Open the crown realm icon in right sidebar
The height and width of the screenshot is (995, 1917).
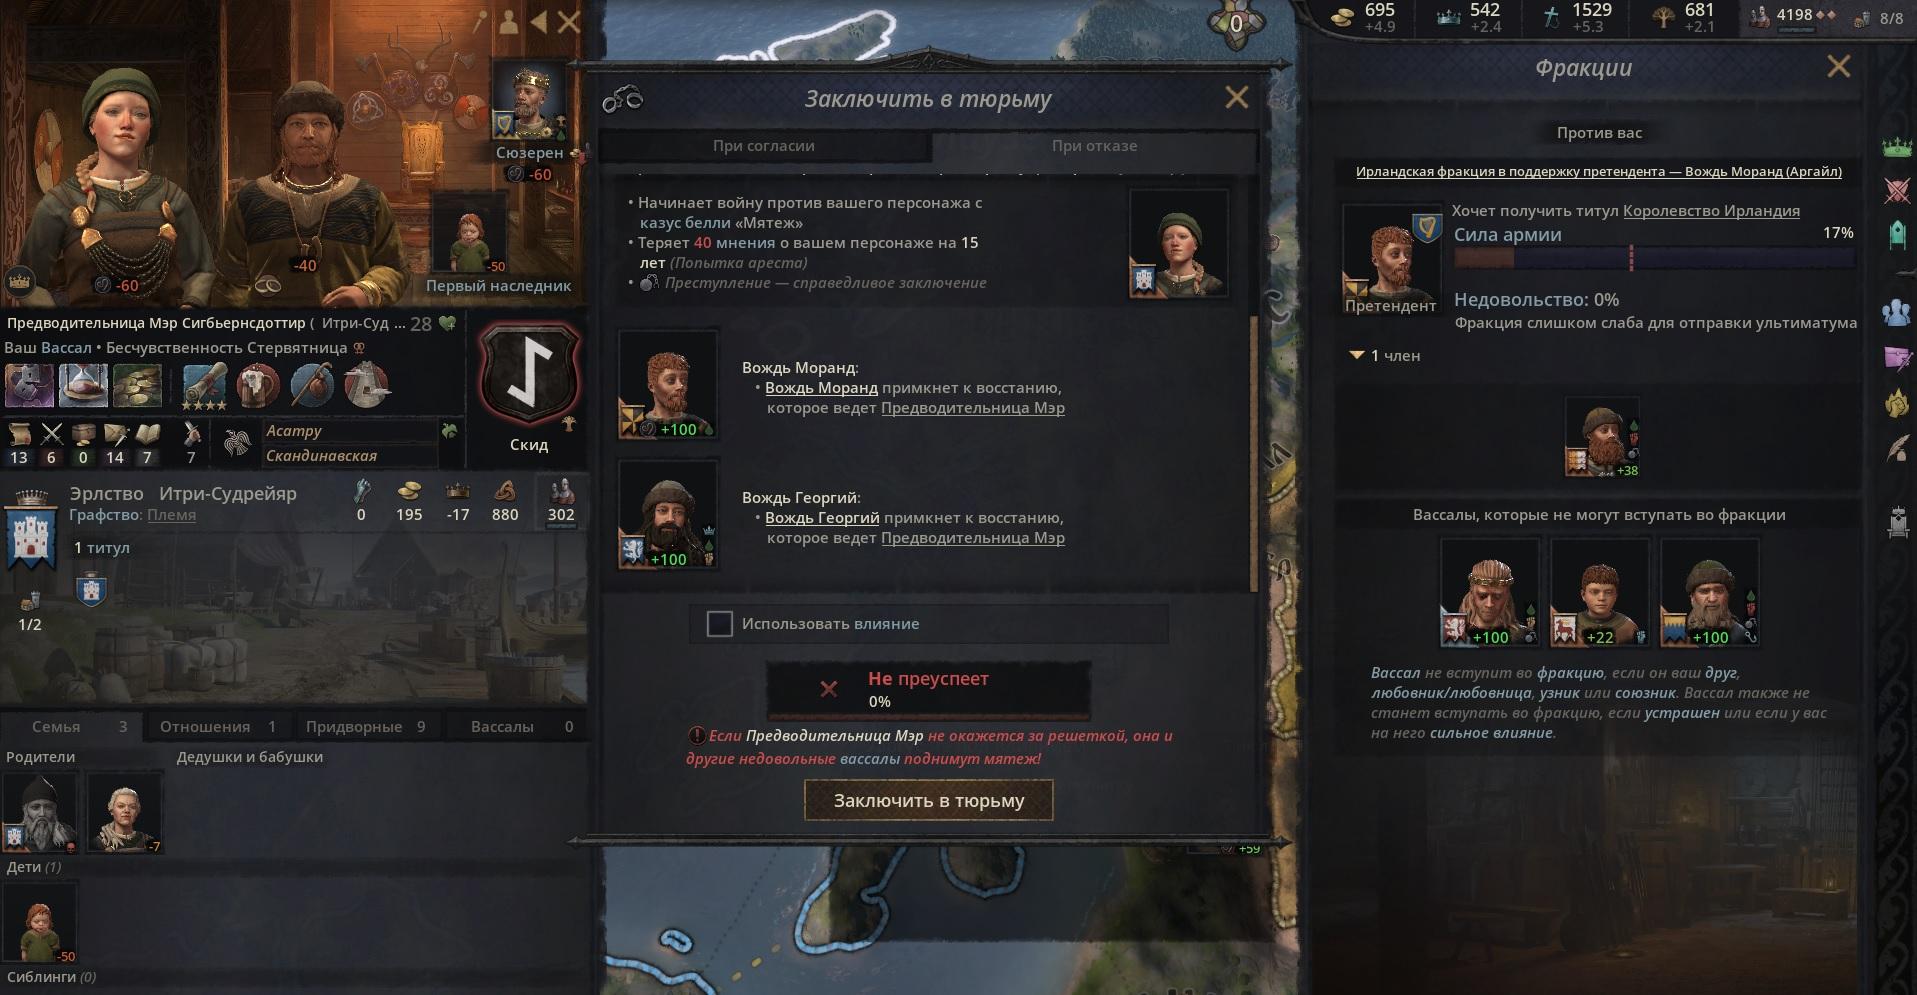coord(1897,149)
